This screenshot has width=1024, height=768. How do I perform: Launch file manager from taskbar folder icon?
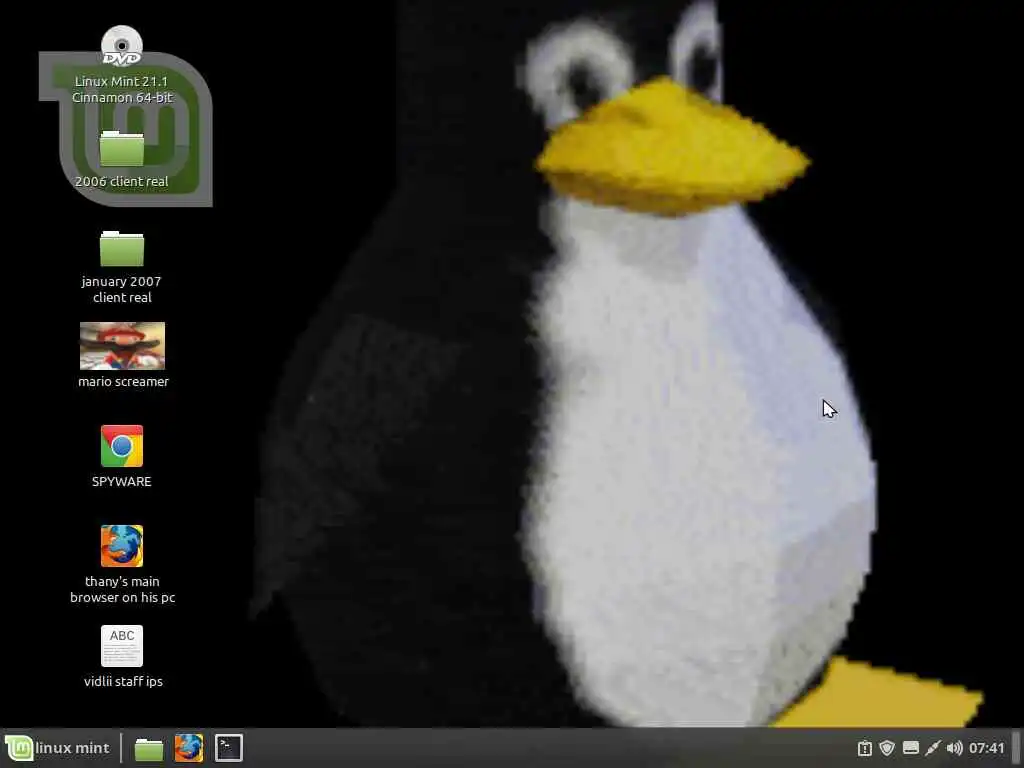click(x=149, y=748)
